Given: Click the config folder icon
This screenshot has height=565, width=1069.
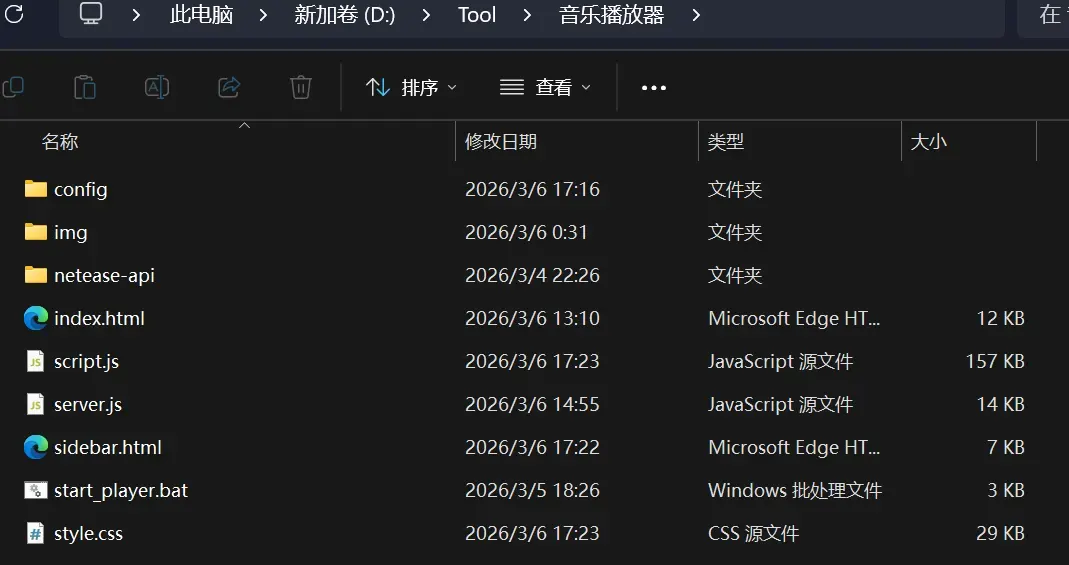Looking at the screenshot, I should click(35, 189).
